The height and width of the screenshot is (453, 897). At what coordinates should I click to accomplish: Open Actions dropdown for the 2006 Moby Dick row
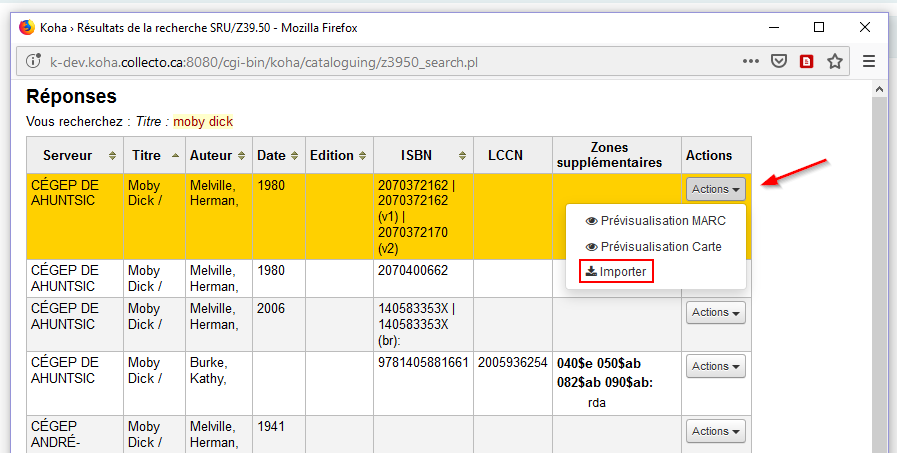(716, 313)
